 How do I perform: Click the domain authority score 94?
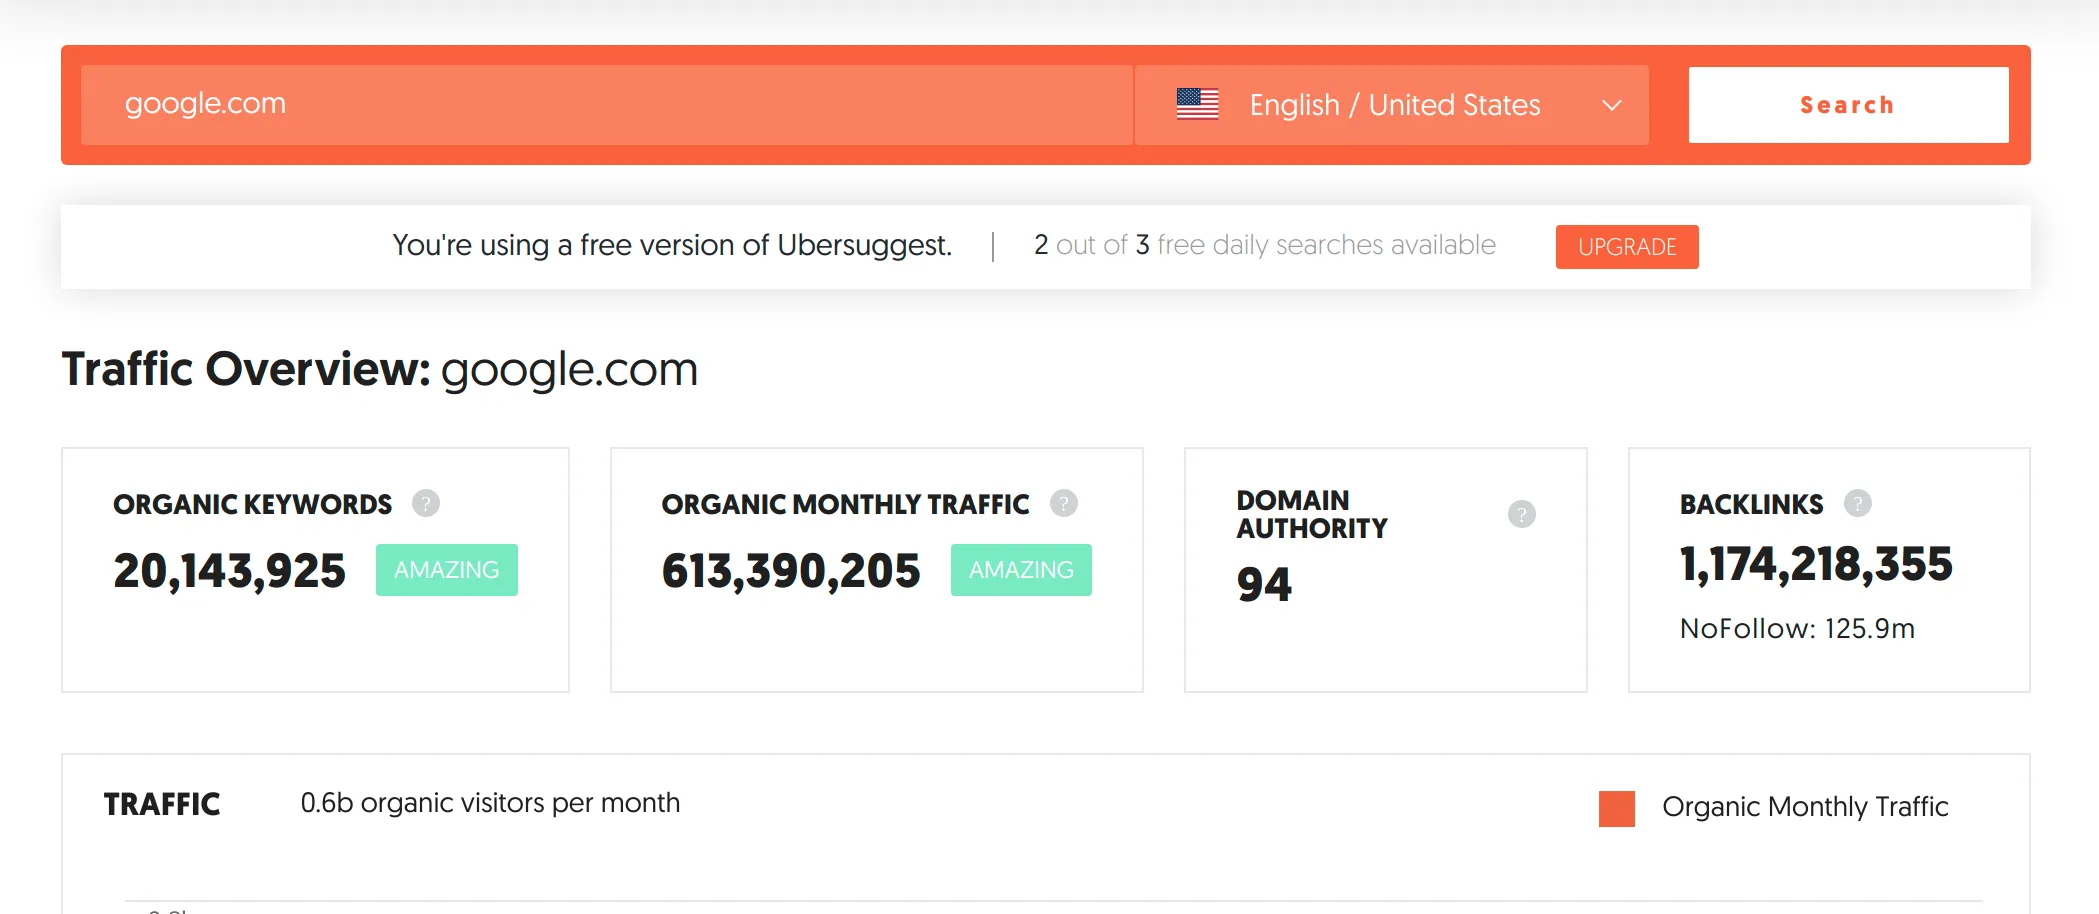pos(1264,584)
